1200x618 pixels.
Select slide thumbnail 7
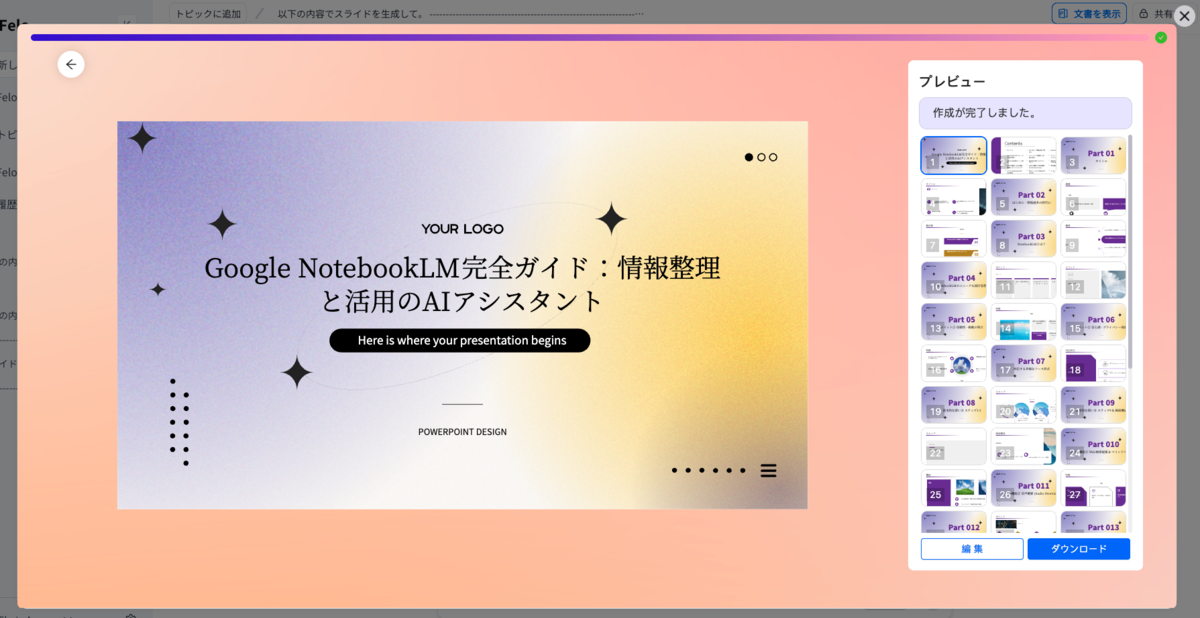[954, 239]
